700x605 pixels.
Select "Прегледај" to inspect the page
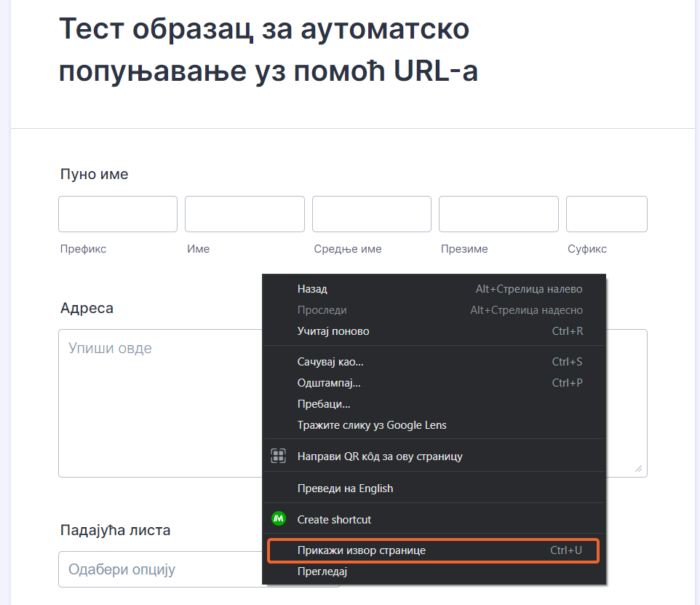point(322,572)
